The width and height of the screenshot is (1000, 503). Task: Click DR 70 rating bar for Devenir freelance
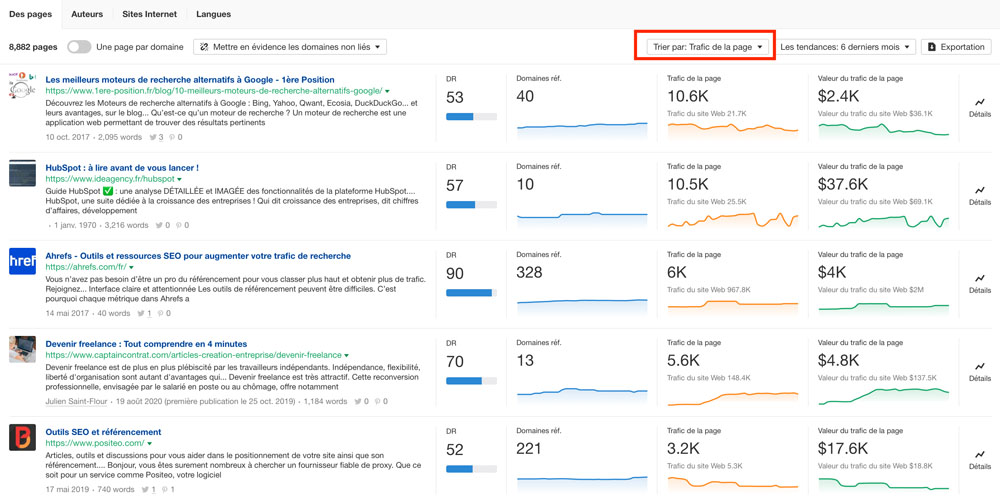[x=471, y=381]
